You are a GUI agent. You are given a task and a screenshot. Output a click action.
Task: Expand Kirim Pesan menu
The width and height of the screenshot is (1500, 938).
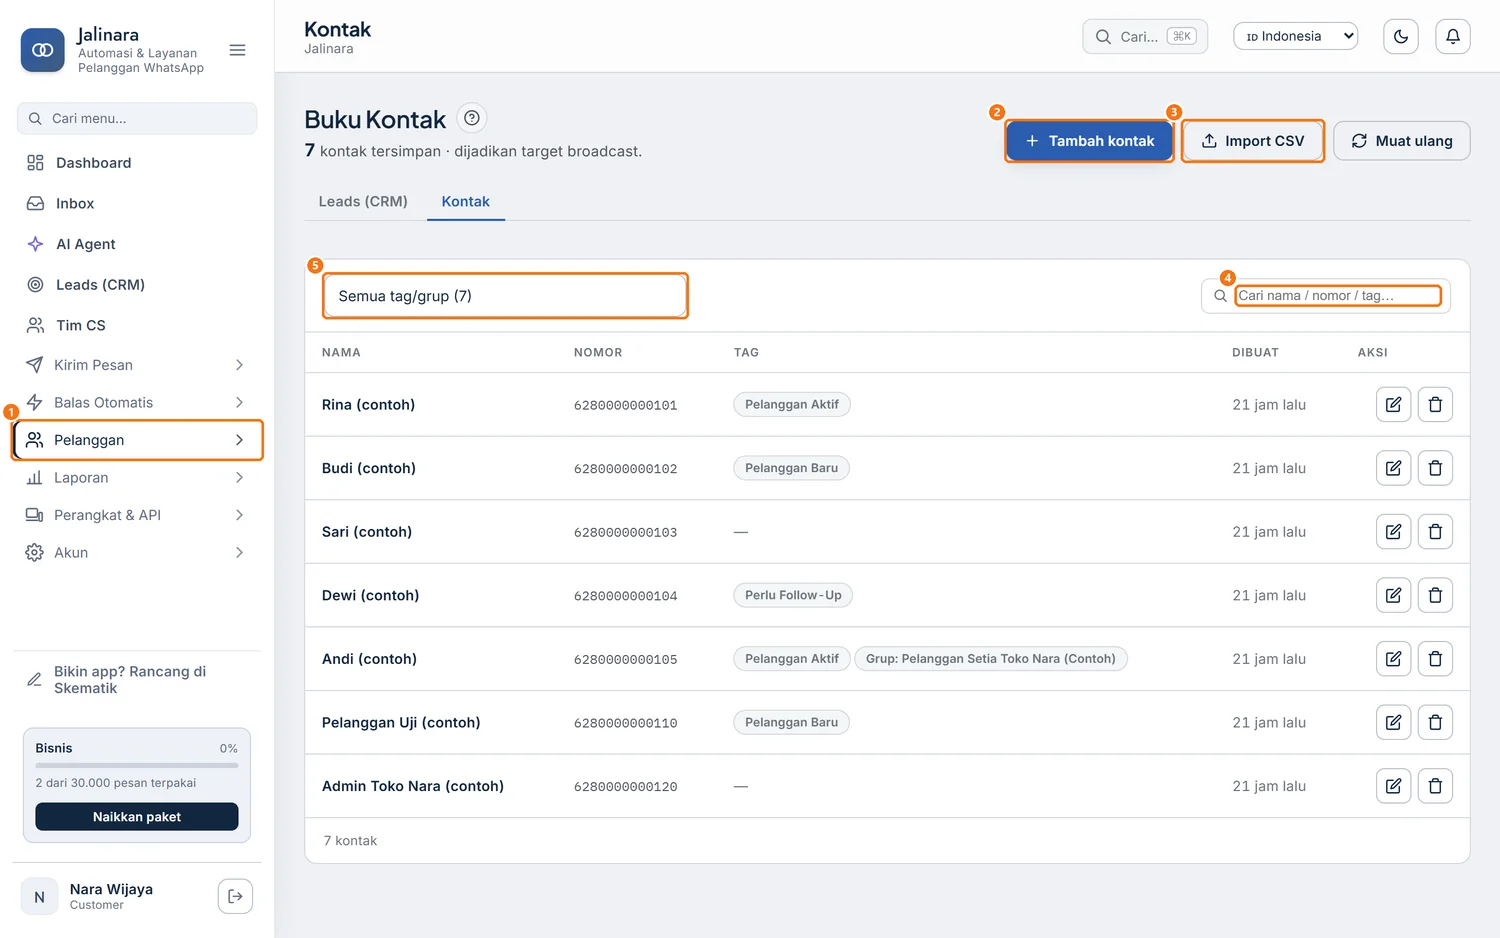click(x=136, y=365)
